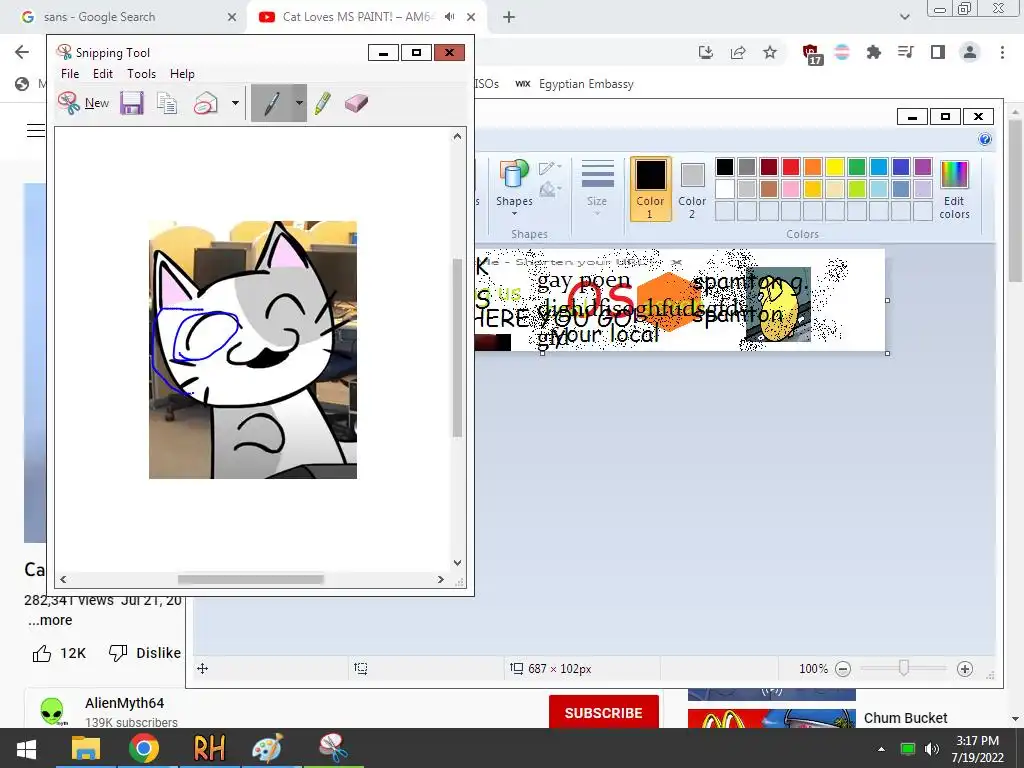The height and width of the screenshot is (768, 1024).
Task: Open the Snipping Tool File menu
Action: point(70,74)
